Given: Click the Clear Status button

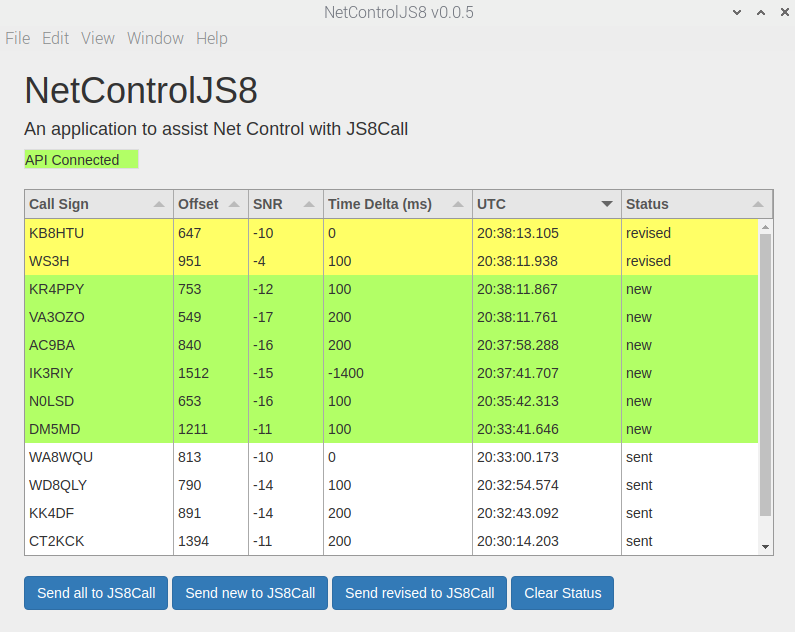Looking at the screenshot, I should point(562,593).
